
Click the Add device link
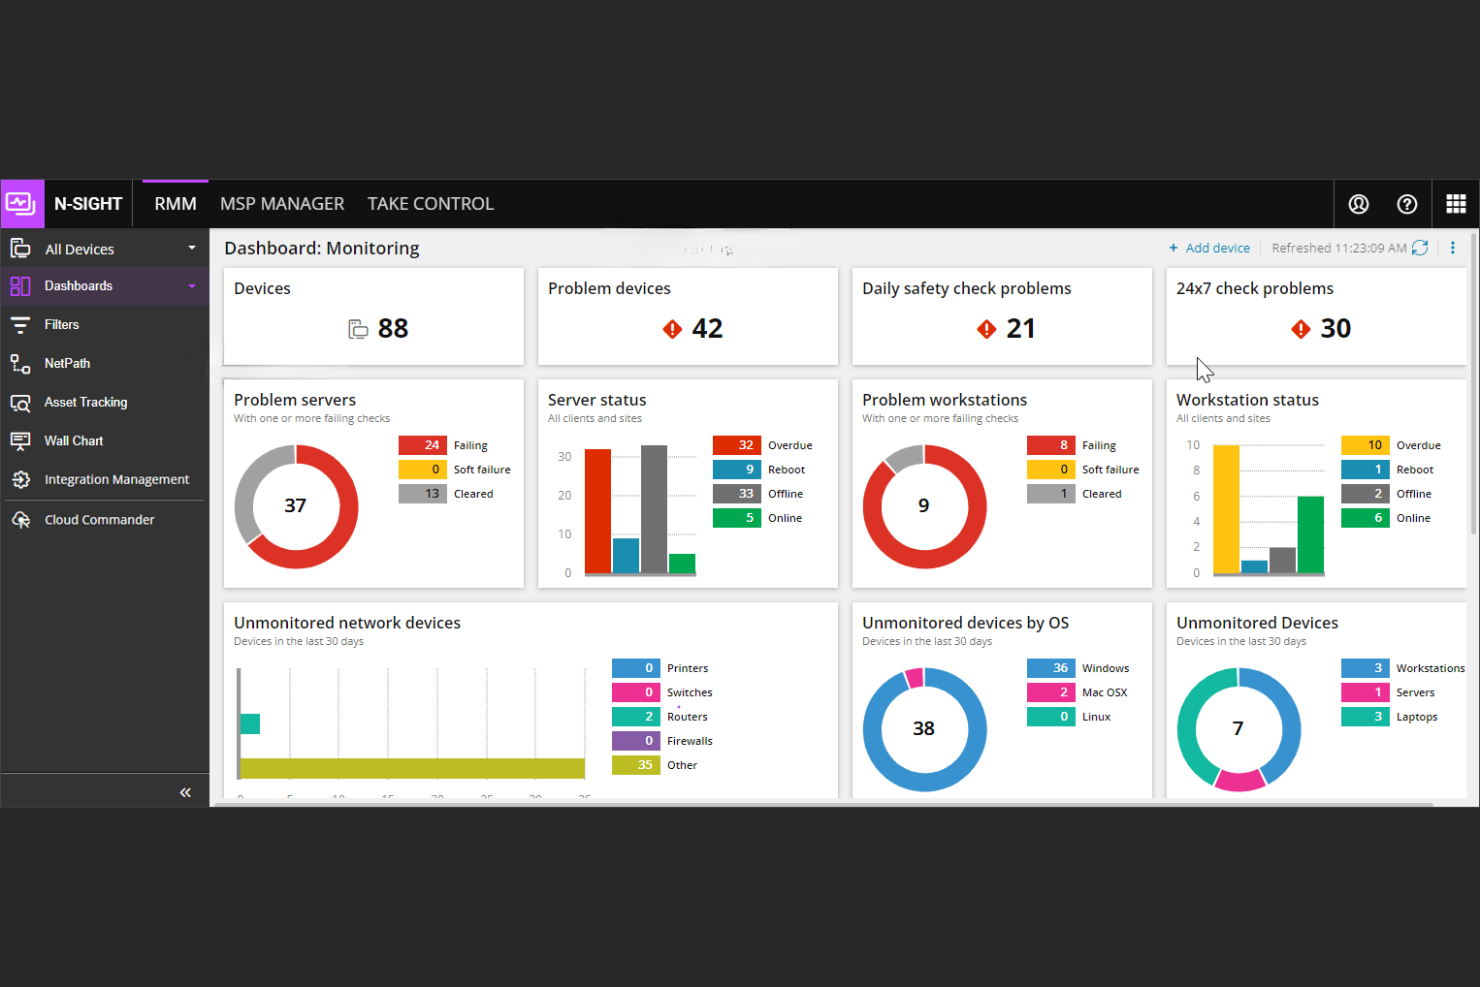[x=1209, y=248]
